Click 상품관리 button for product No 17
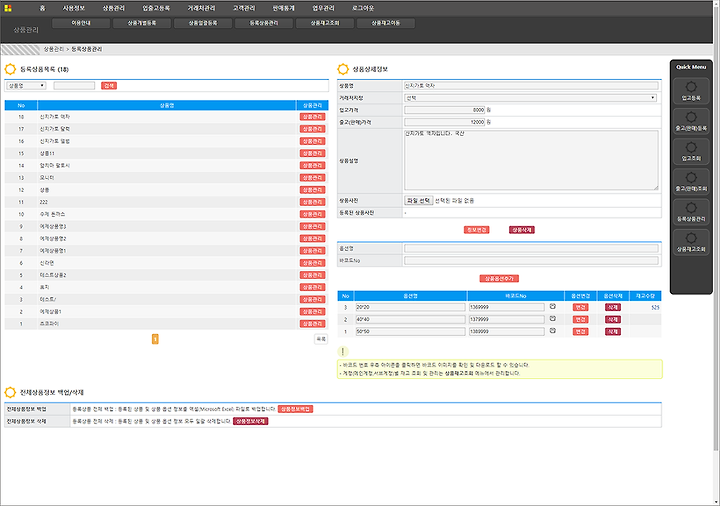 (x=312, y=129)
